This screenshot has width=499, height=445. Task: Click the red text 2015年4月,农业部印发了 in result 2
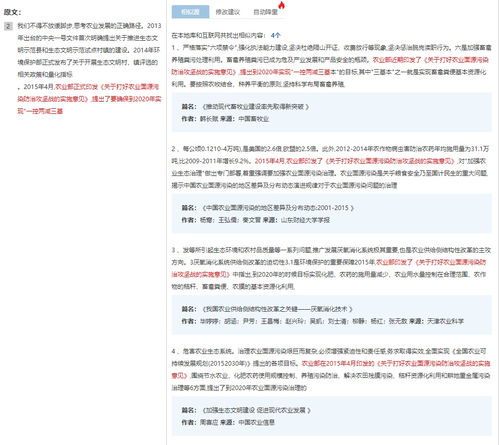tap(289, 161)
